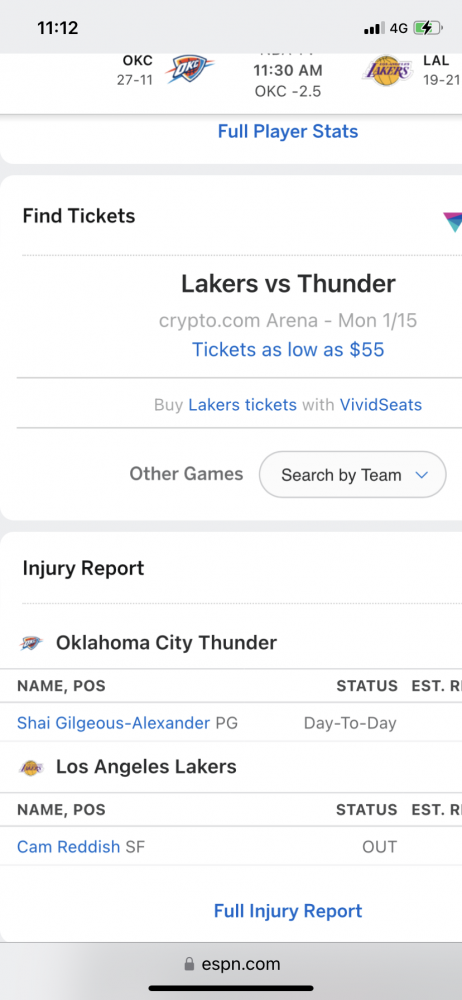Tap the OKC Thunder logo in header
This screenshot has height=1000, width=462.
pyautogui.click(x=190, y=70)
